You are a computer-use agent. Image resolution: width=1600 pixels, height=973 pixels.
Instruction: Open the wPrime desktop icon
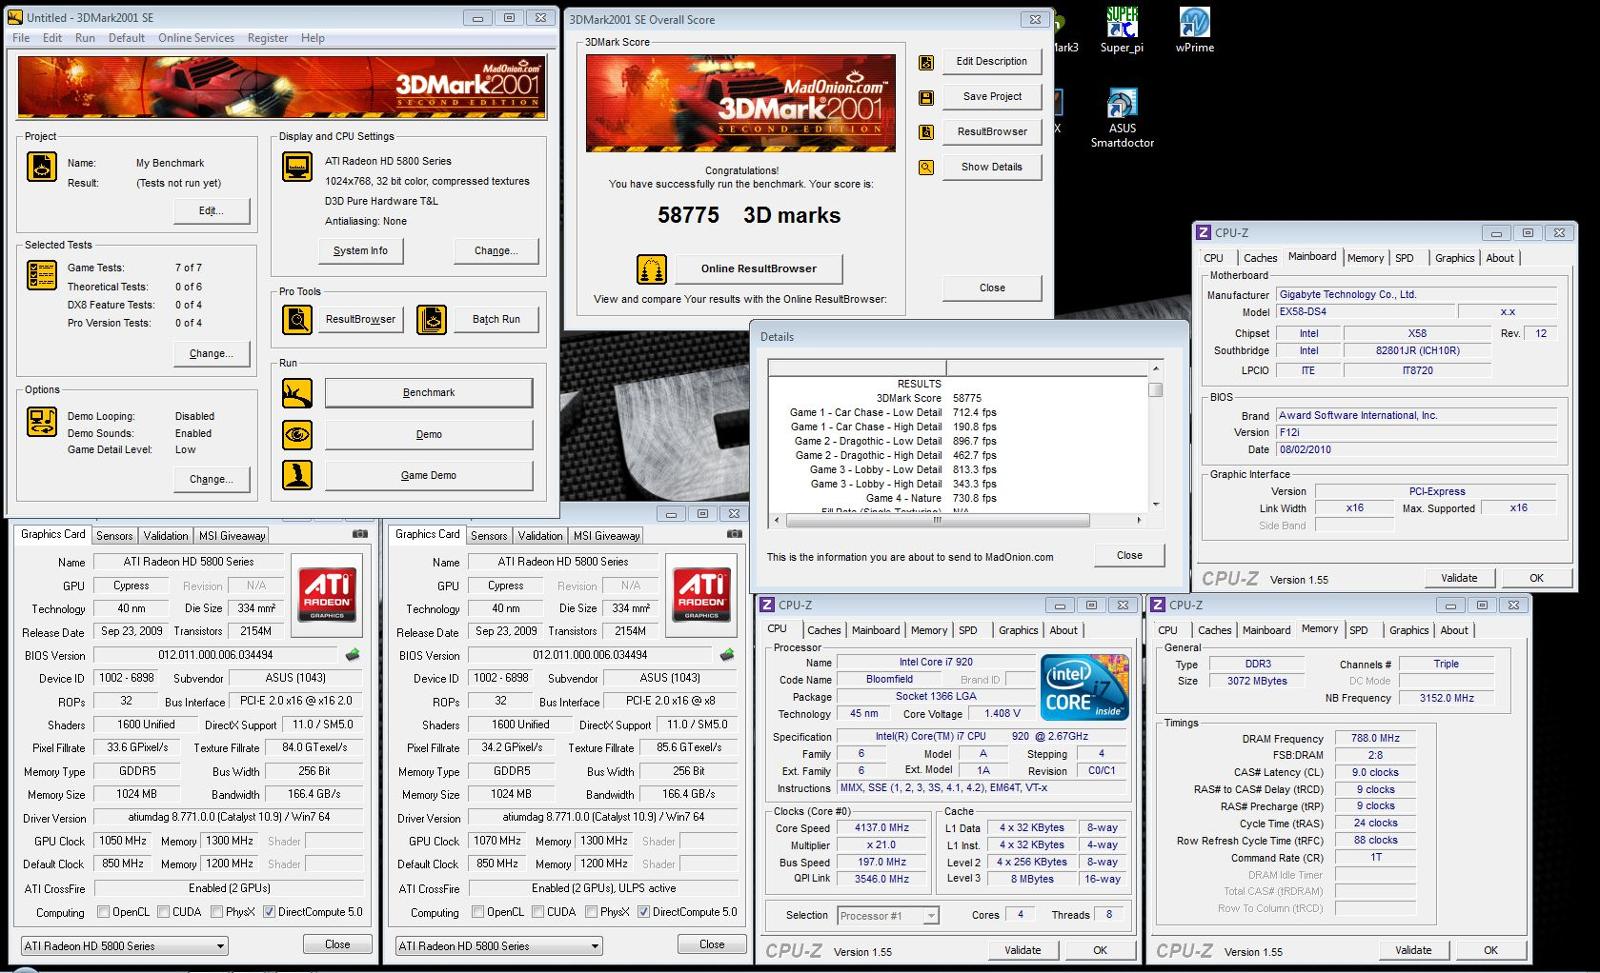[1194, 30]
